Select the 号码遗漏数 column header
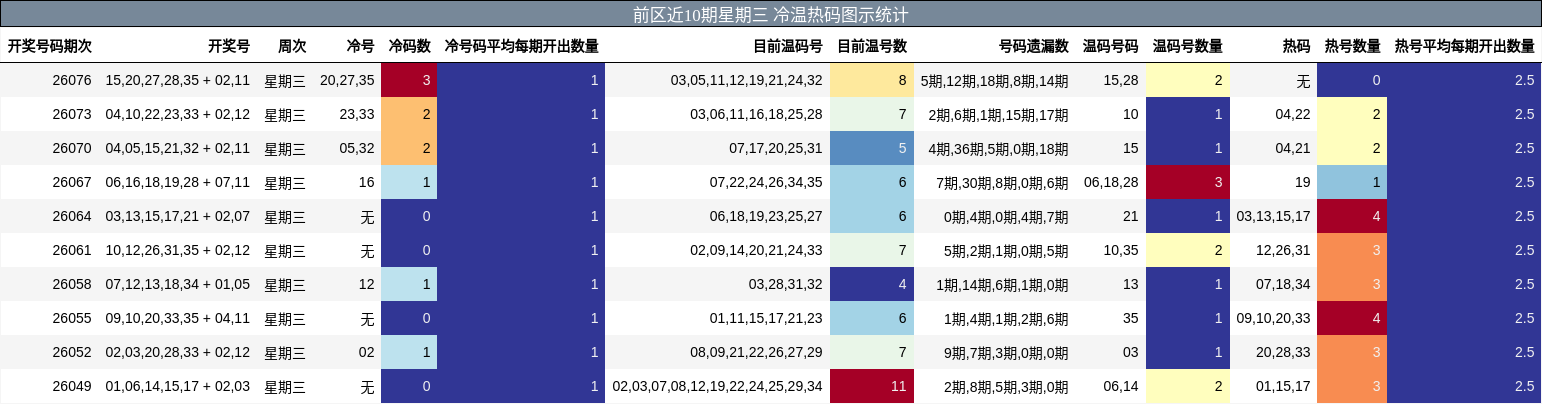This screenshot has width=1542, height=404. [x=1033, y=46]
